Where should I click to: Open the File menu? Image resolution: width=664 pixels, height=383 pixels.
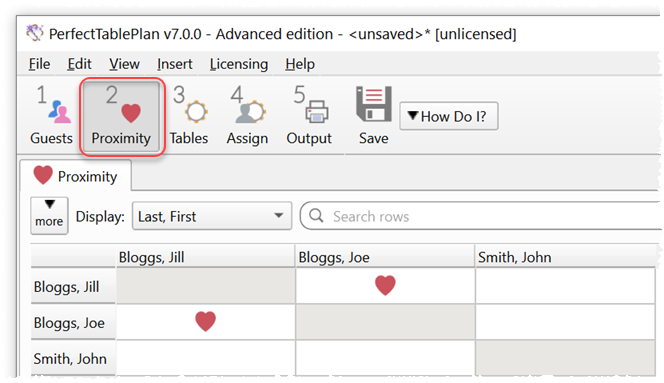39,64
